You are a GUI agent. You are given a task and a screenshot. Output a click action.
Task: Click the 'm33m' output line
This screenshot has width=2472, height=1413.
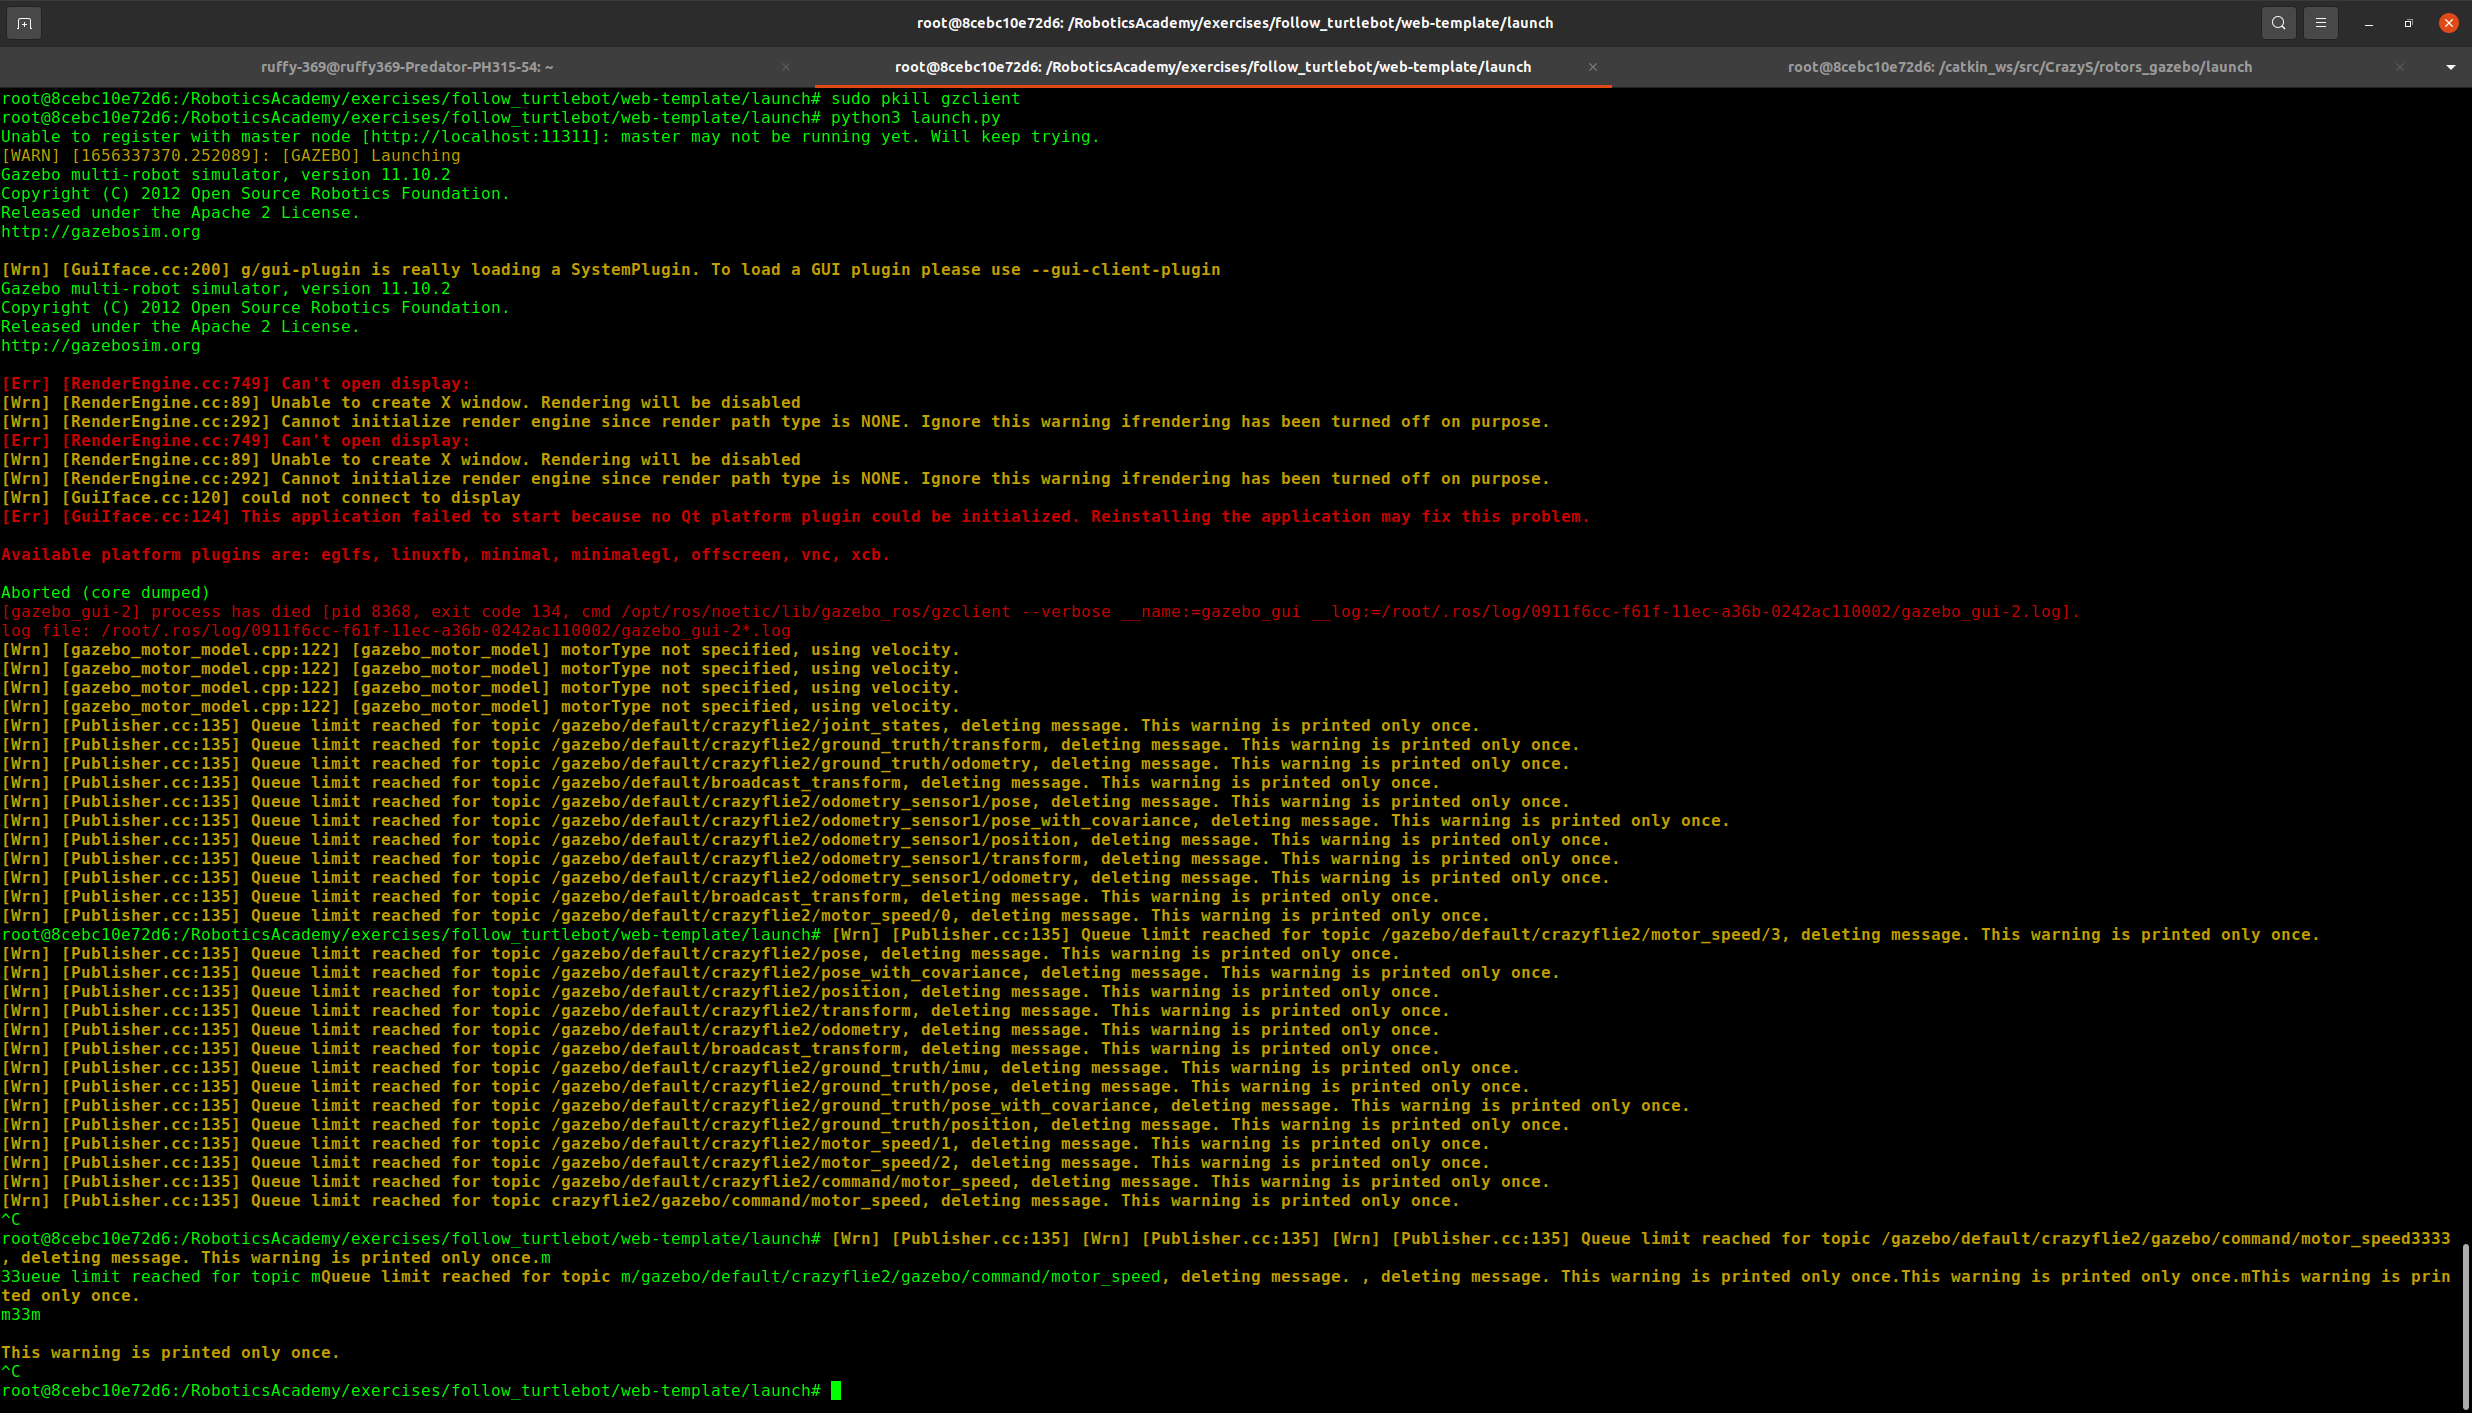tap(21, 1315)
